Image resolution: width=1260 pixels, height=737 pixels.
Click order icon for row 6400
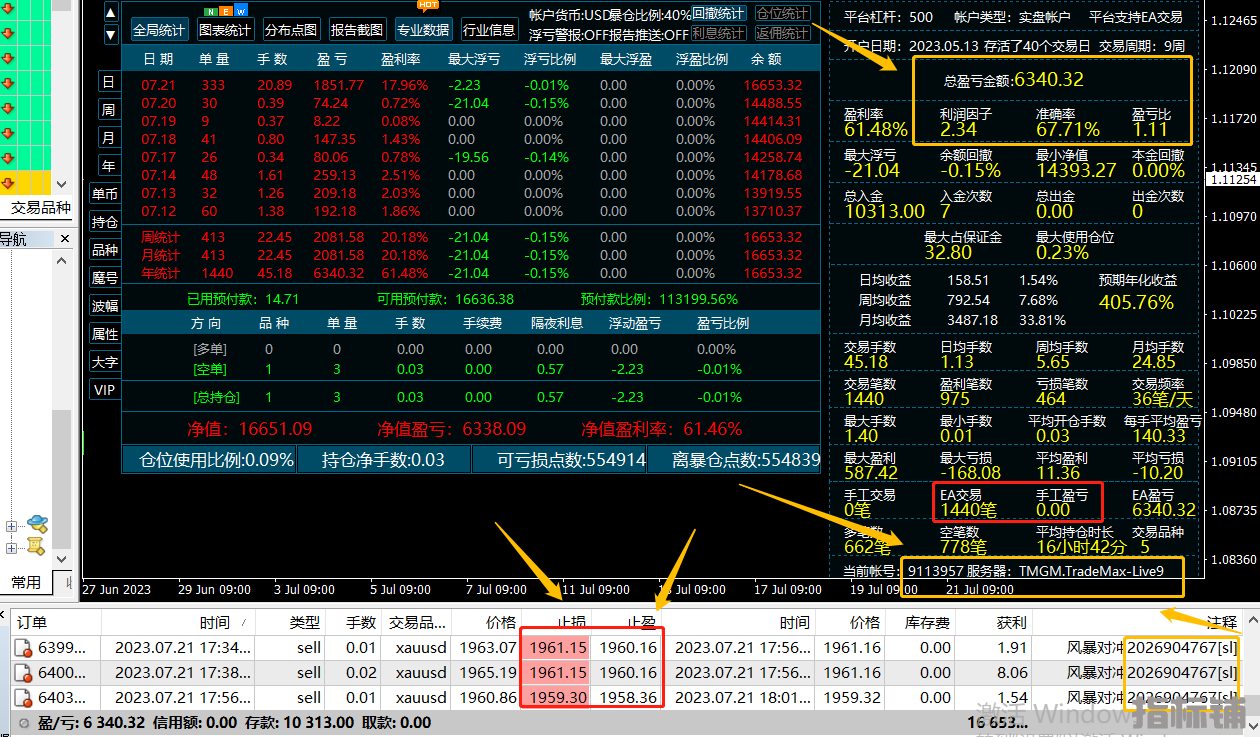coord(23,673)
